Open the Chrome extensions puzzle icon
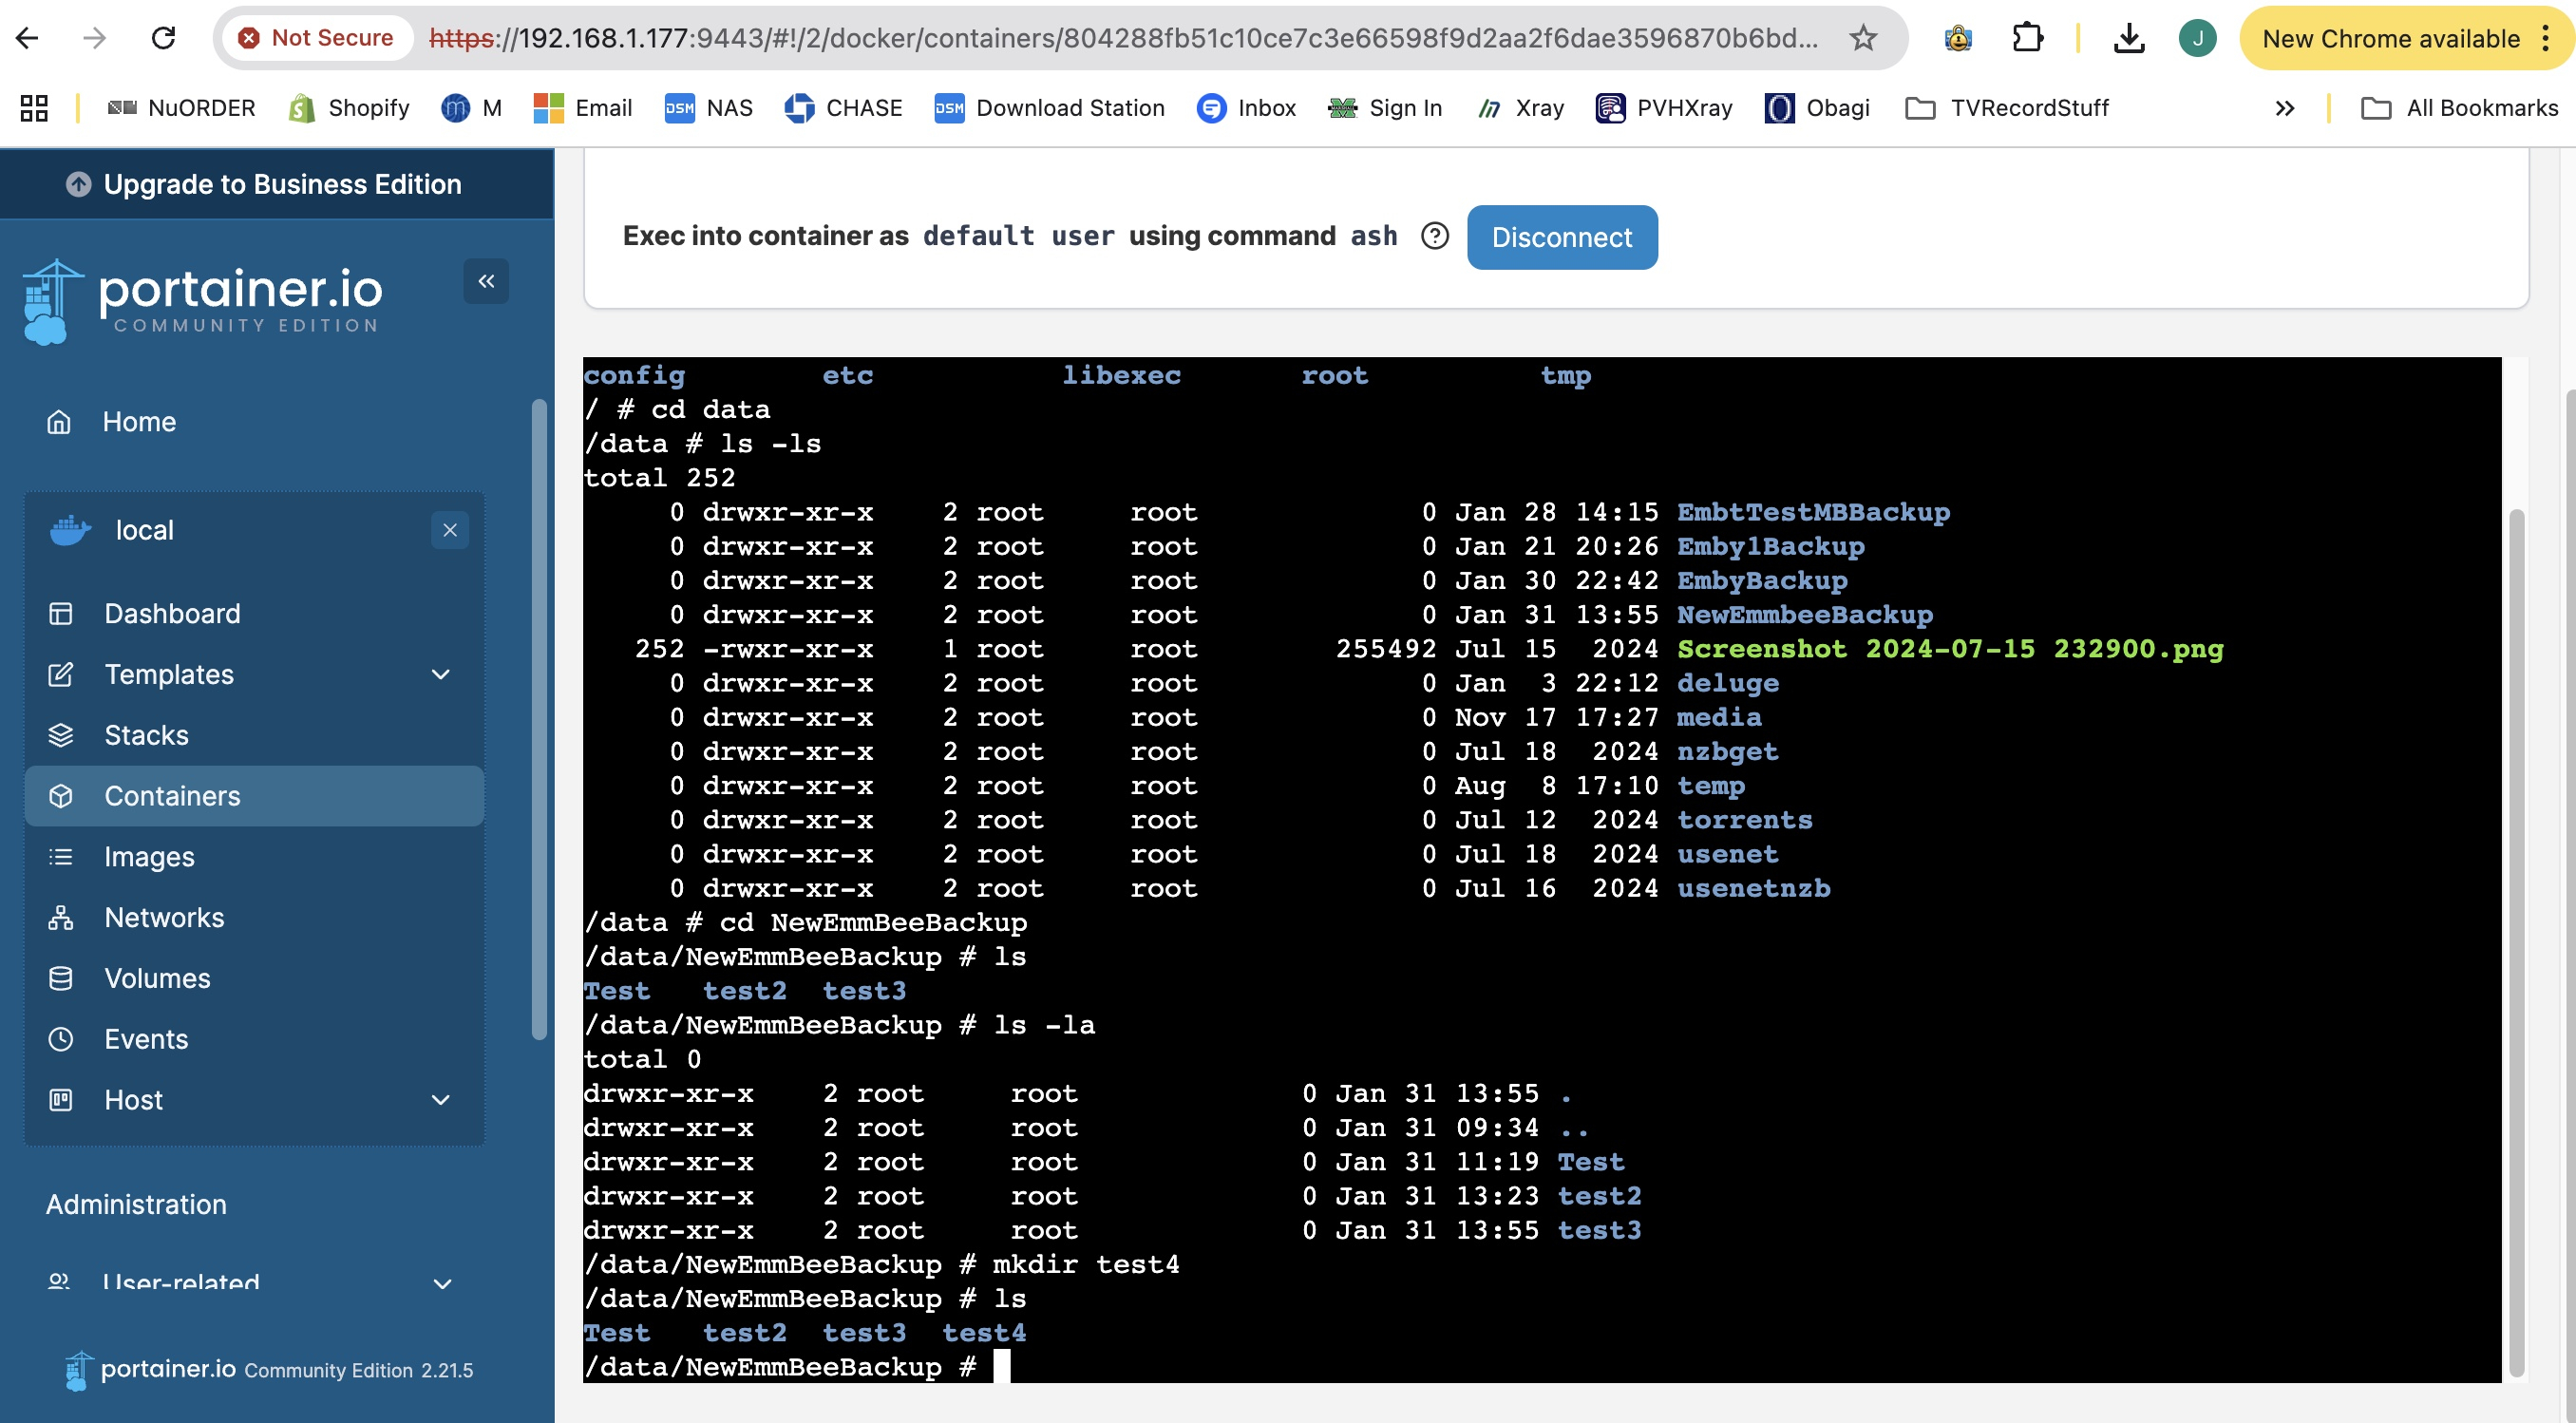The width and height of the screenshot is (2576, 1423). pyautogui.click(x=2027, y=38)
